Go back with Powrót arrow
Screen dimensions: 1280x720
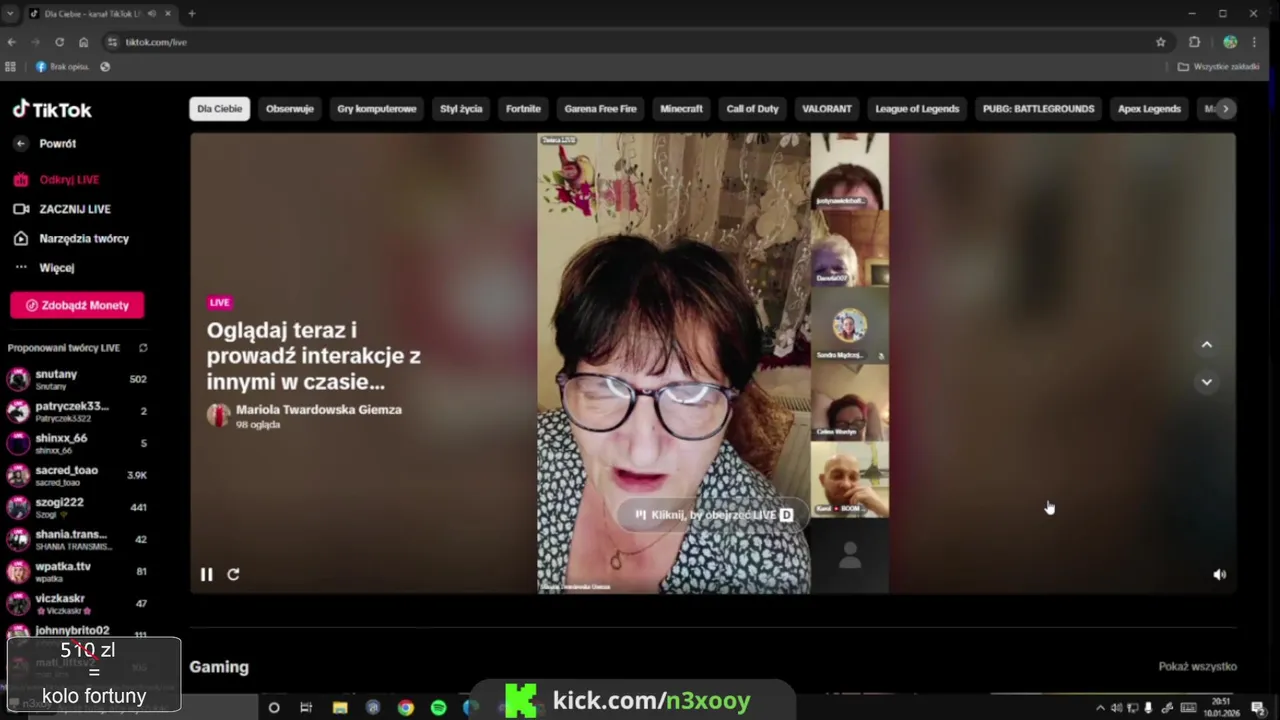pos(20,143)
